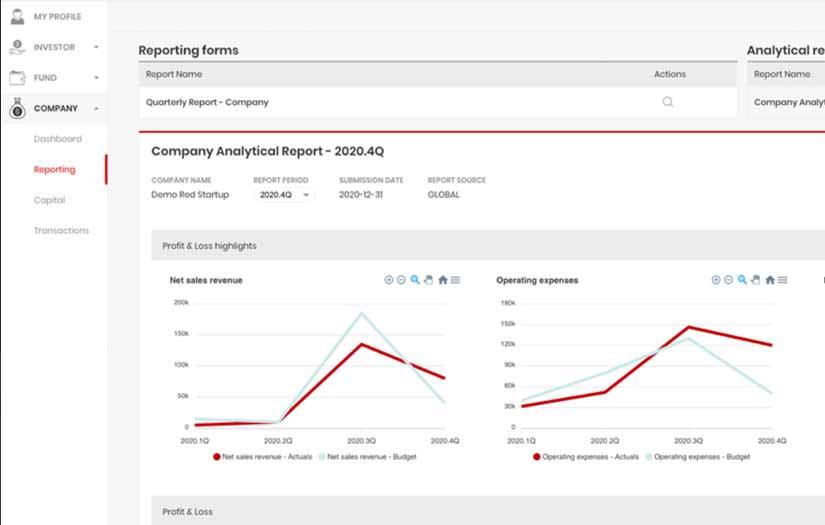Screen dimensions: 825x525
Task: Toggle Net sales revenue - Actuals legend series
Action: [263, 457]
